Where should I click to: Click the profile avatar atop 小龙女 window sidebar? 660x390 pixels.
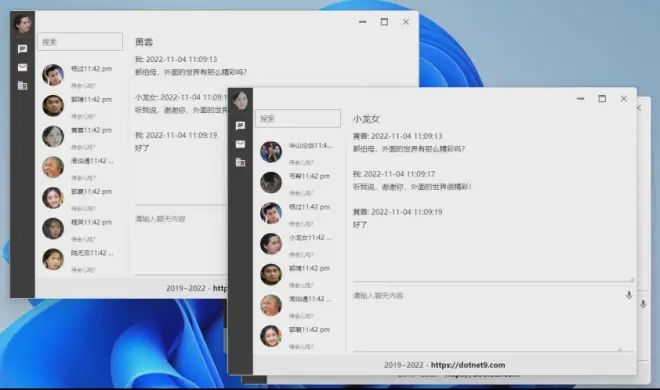tap(240, 100)
